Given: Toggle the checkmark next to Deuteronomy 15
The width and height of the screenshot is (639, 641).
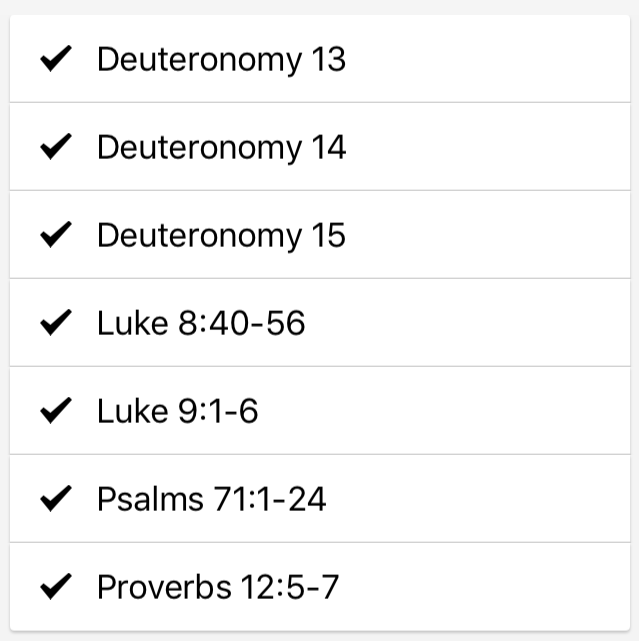Looking at the screenshot, I should tap(55, 236).
